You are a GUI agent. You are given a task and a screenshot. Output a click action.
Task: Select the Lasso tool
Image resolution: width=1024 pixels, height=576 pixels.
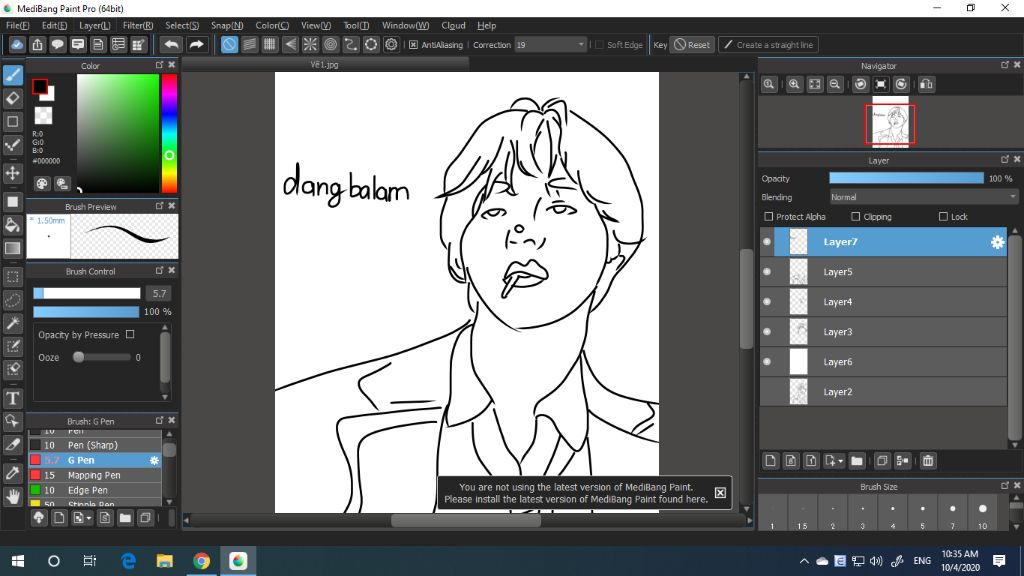[x=13, y=300]
